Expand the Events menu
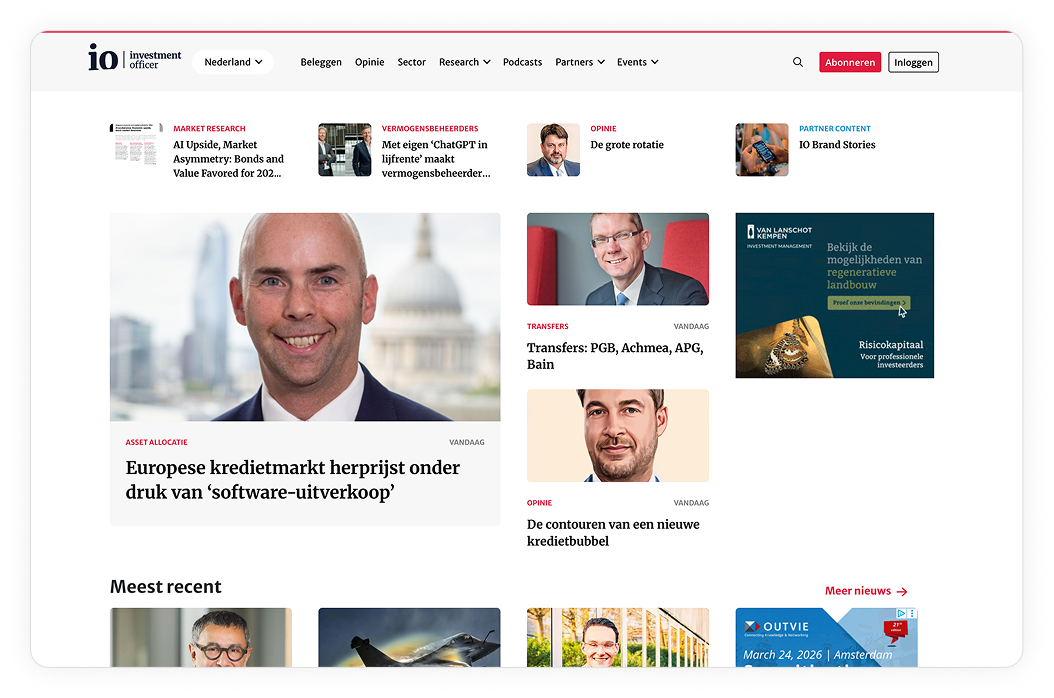 637,62
